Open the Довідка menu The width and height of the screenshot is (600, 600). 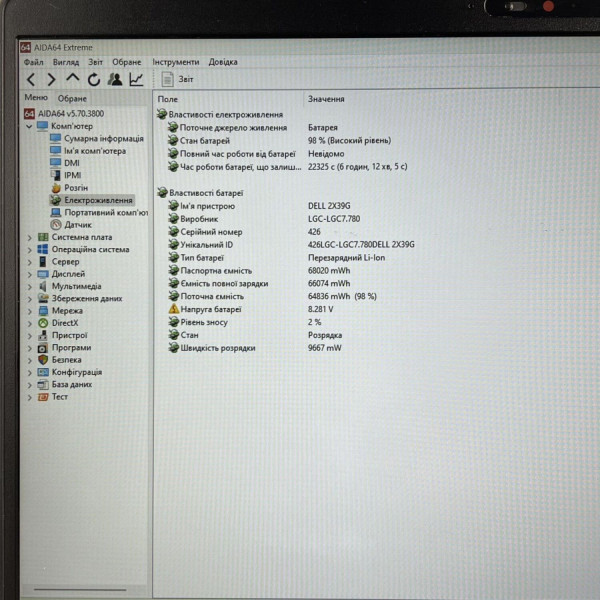(223, 62)
